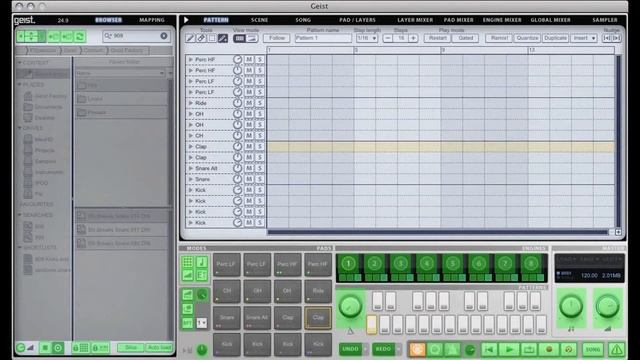Click the large green pattern knob
The height and width of the screenshot is (360, 640).
pos(350,307)
